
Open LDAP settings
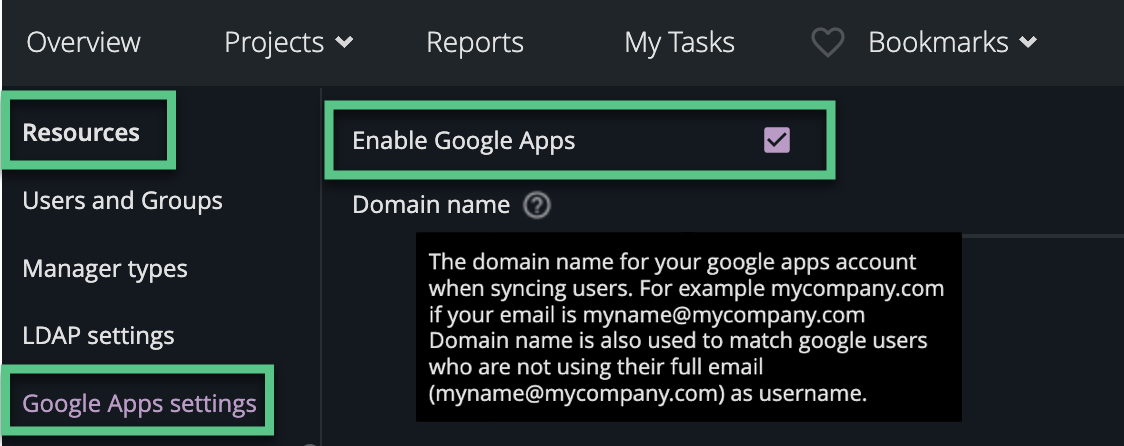pyautogui.click(x=98, y=336)
